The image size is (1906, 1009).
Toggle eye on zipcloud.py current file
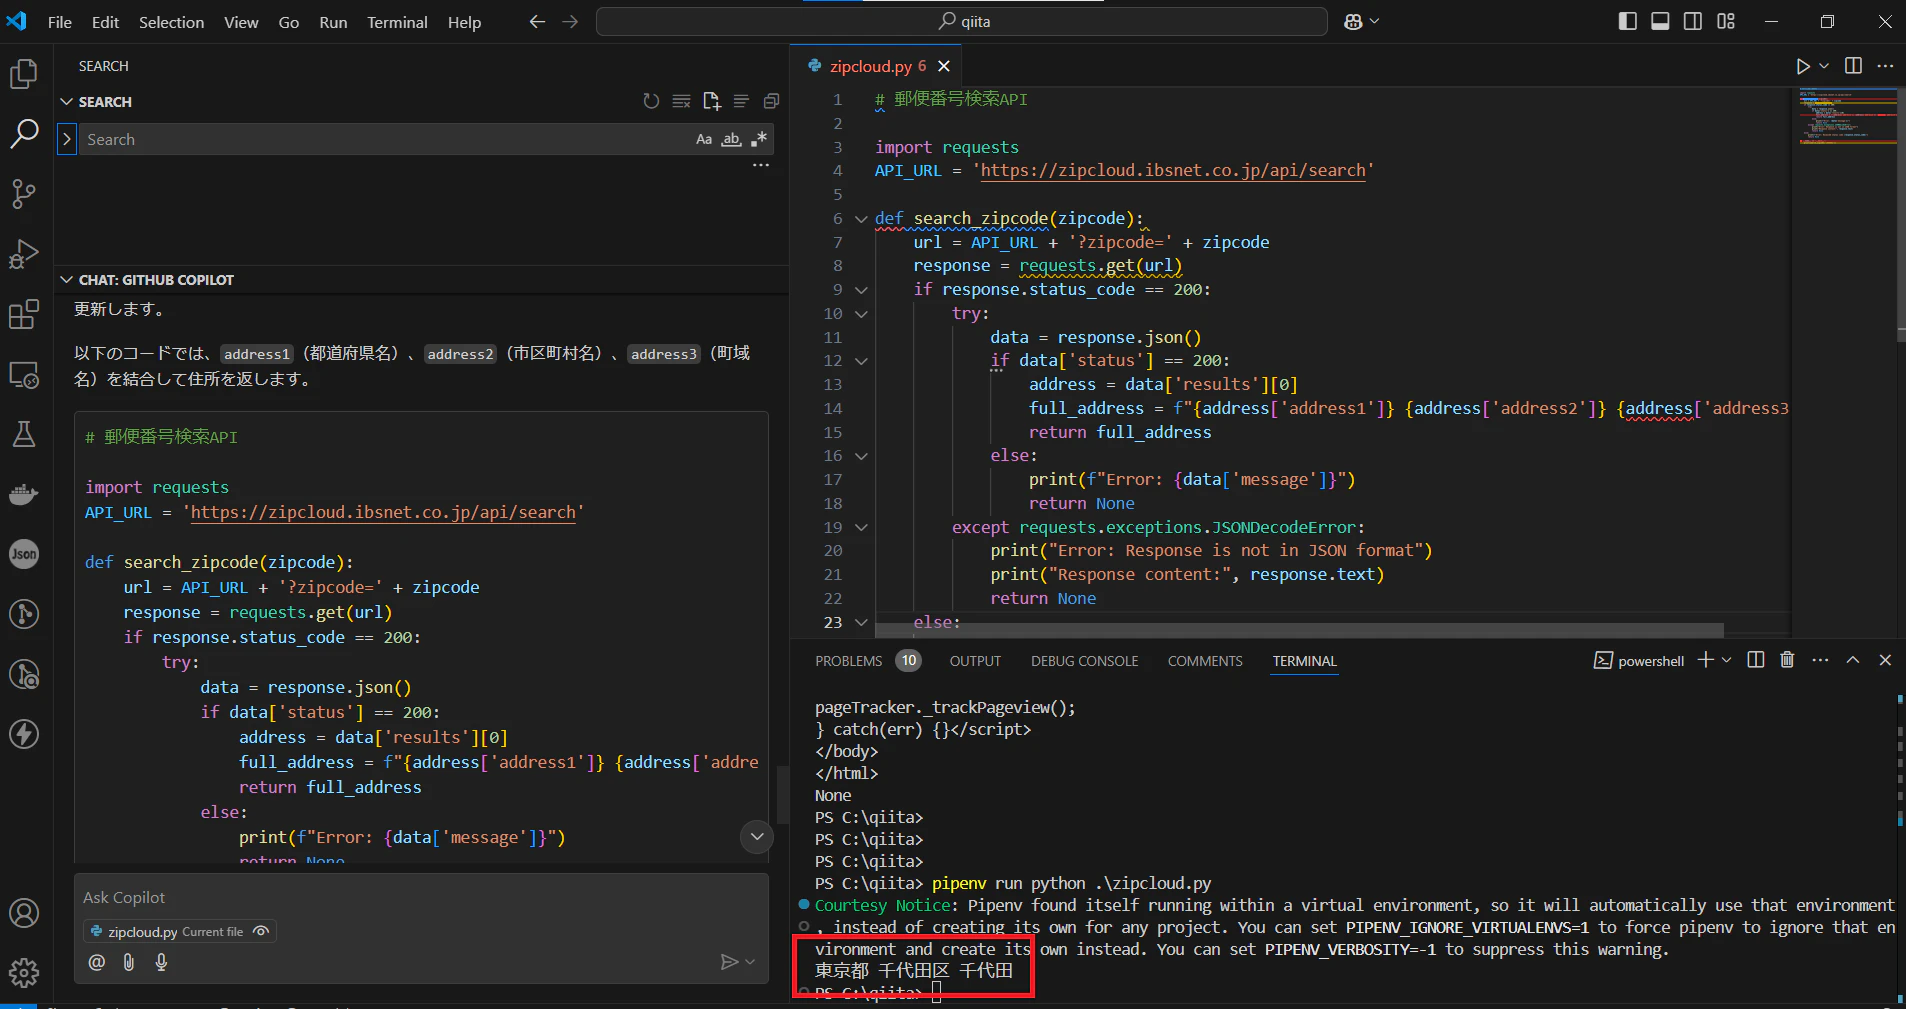[x=261, y=931]
